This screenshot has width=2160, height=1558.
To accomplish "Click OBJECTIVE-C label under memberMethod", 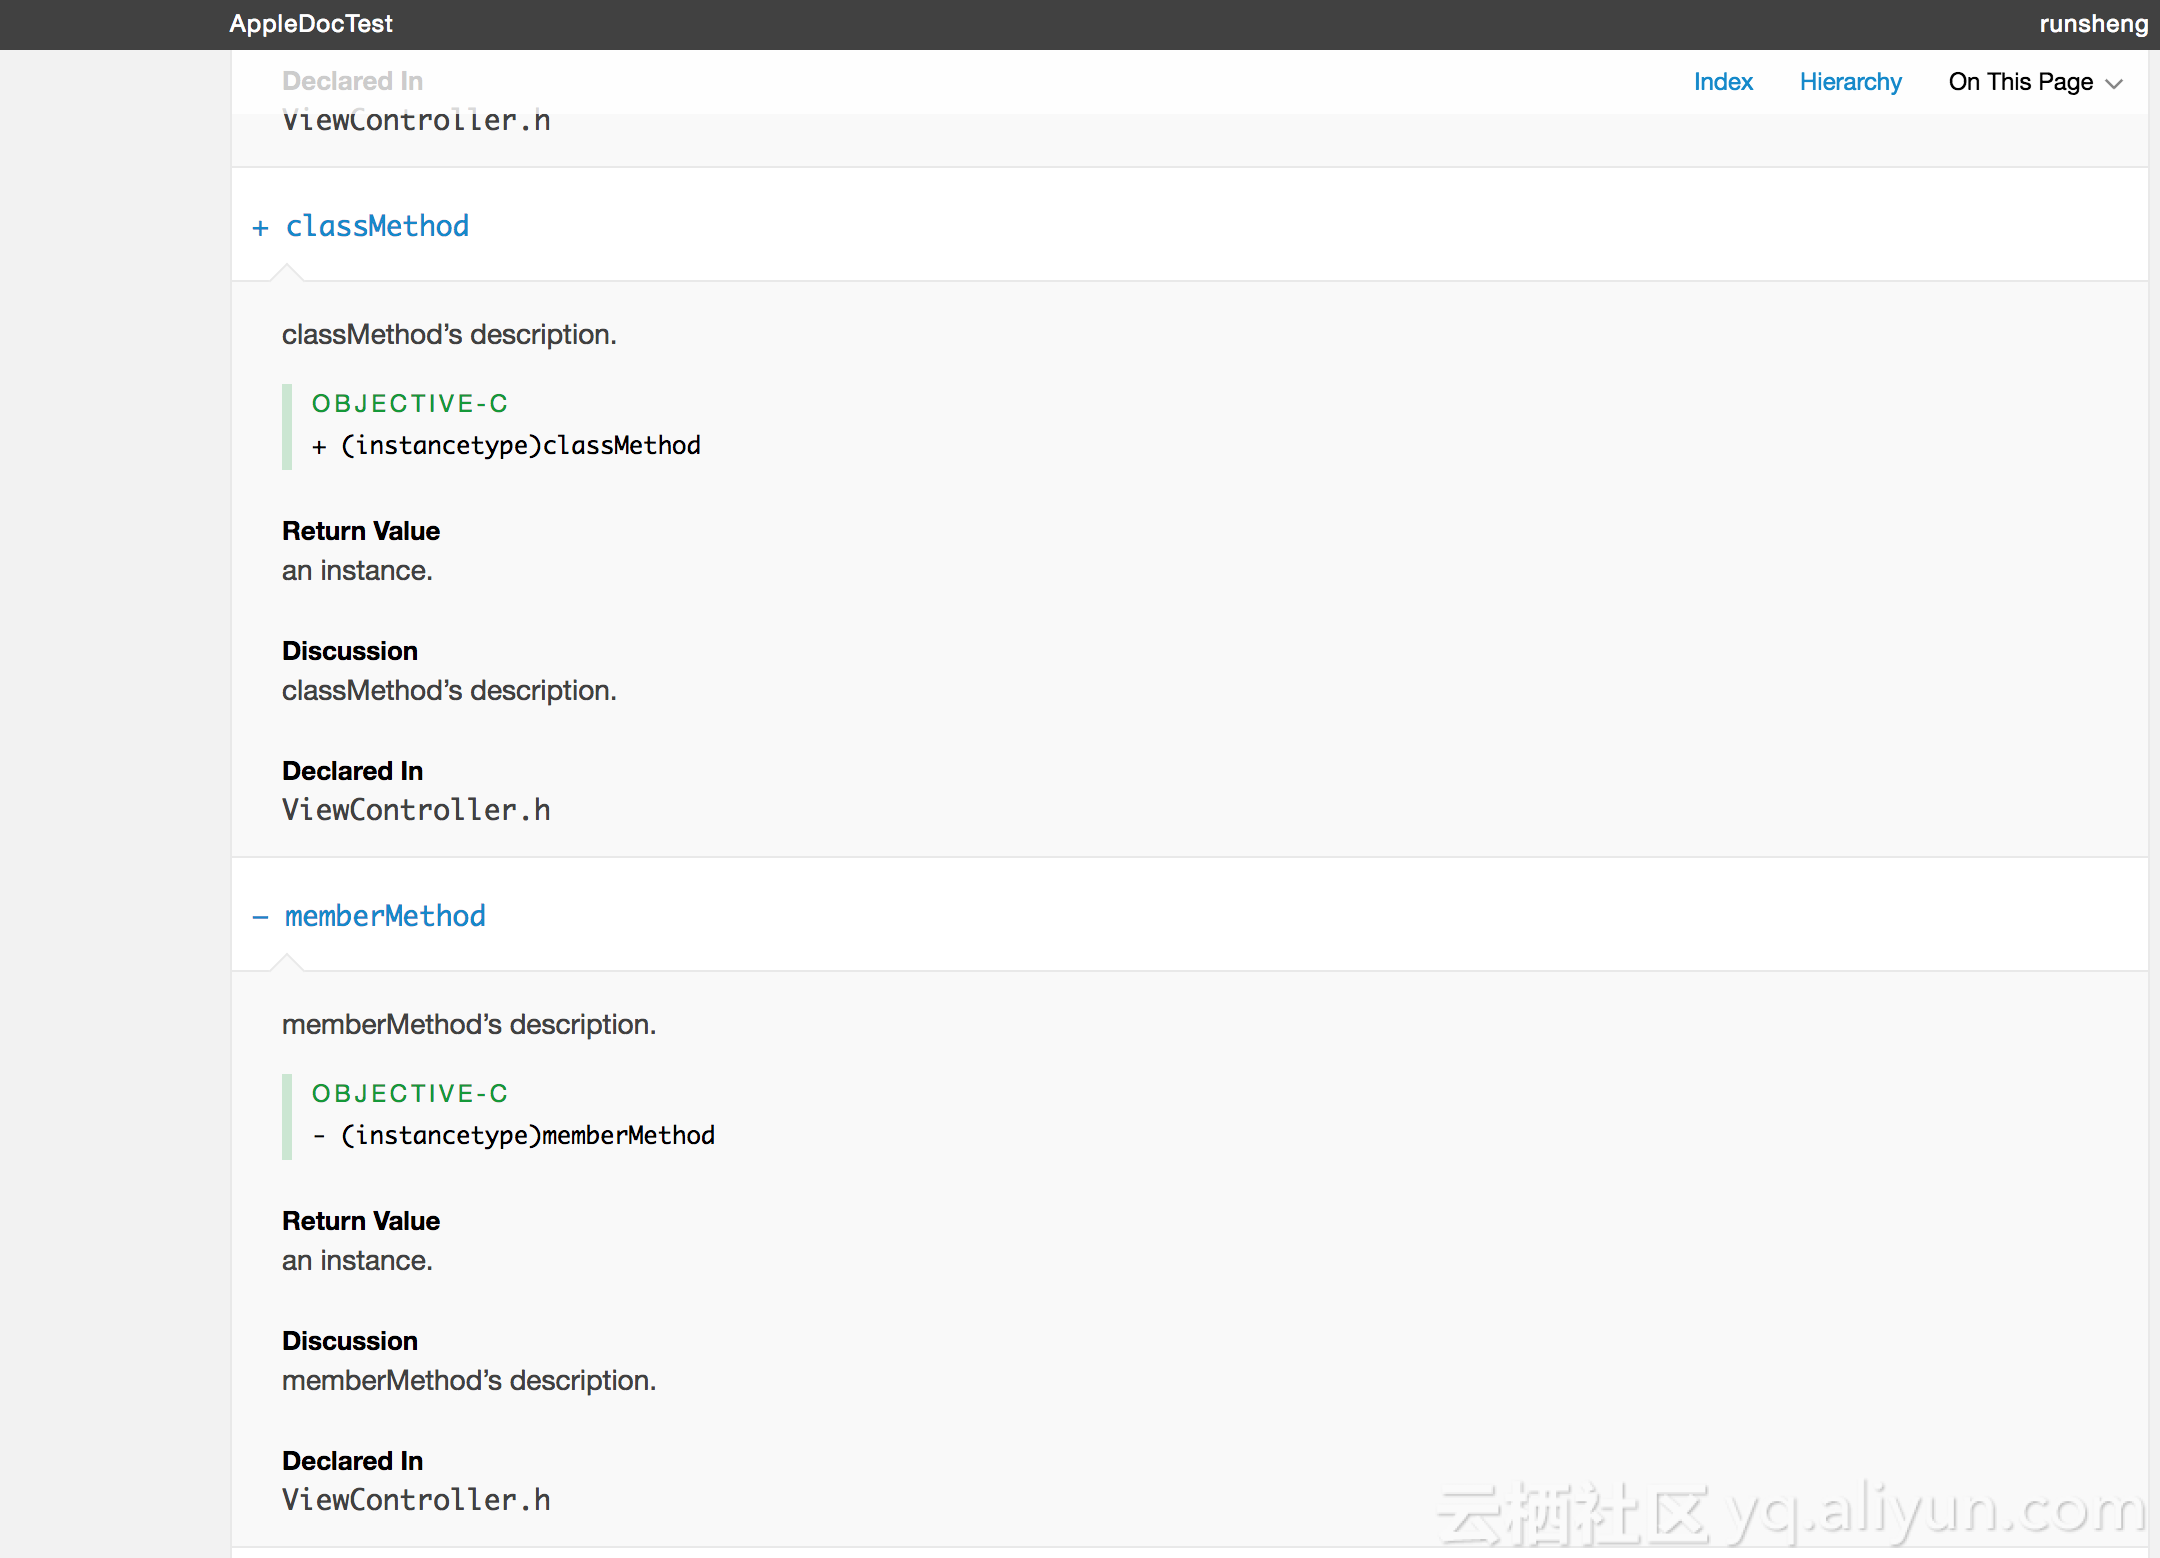I will (410, 1093).
